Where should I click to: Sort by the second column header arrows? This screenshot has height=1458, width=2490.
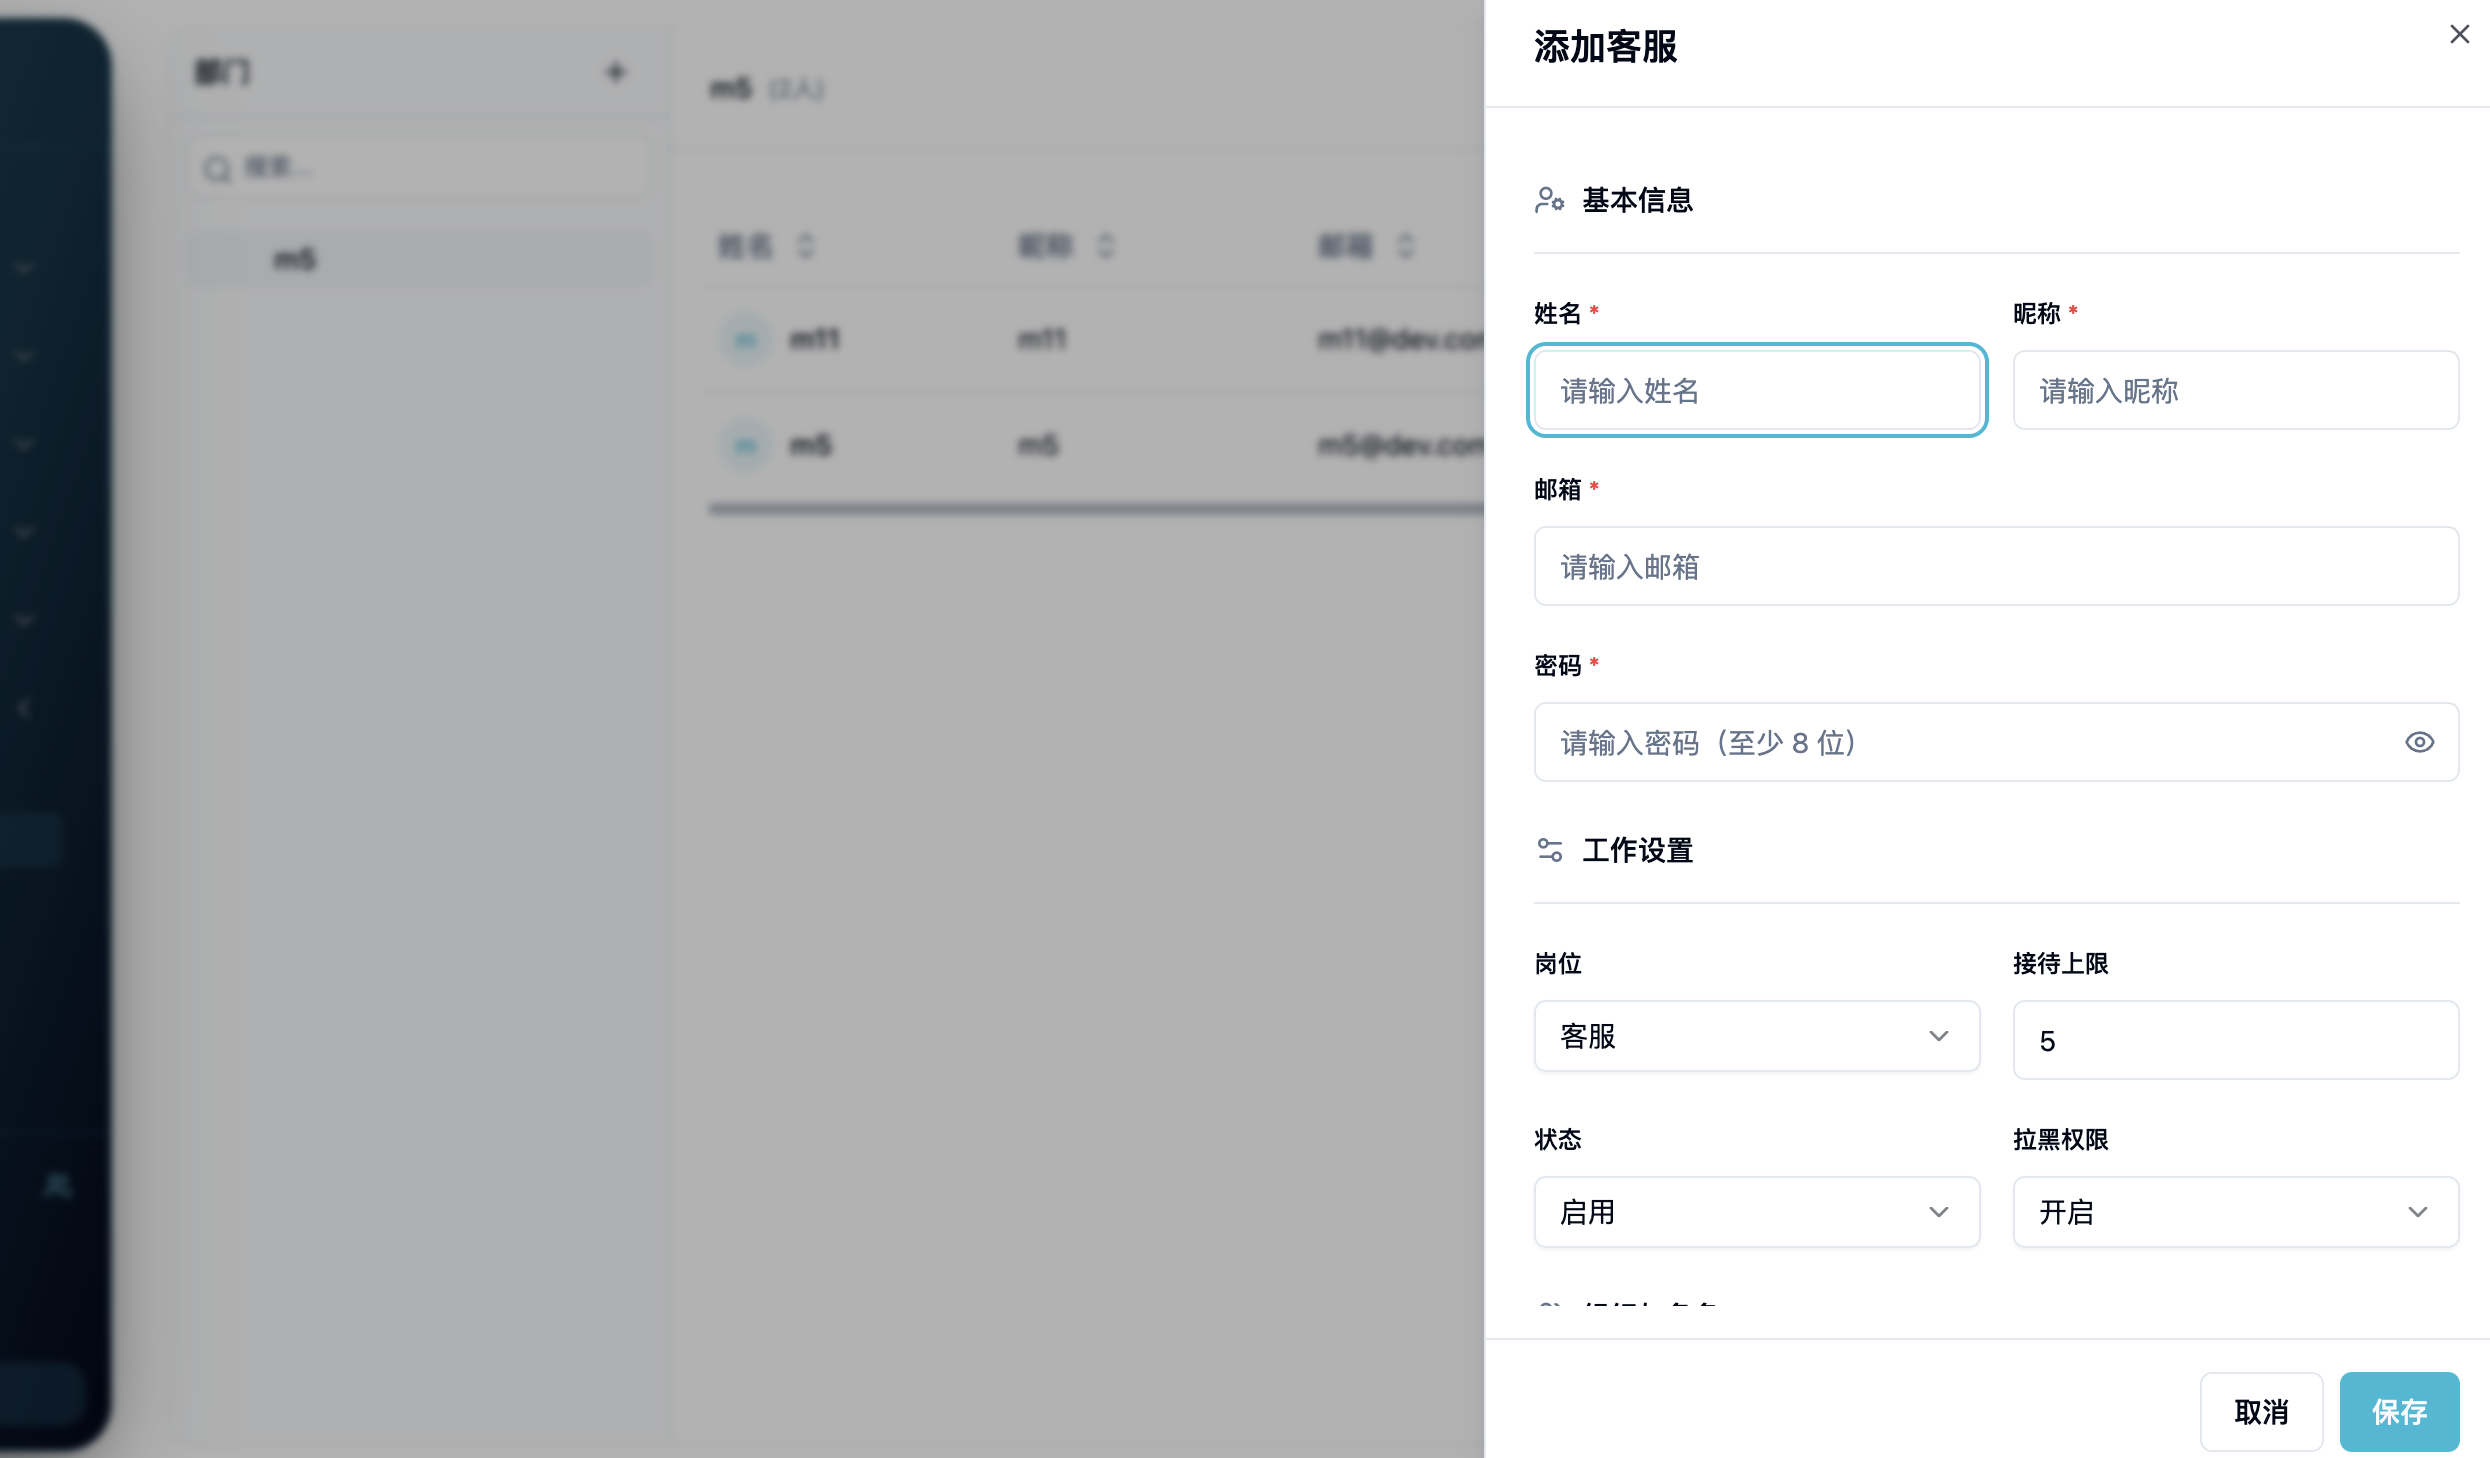click(x=1105, y=245)
